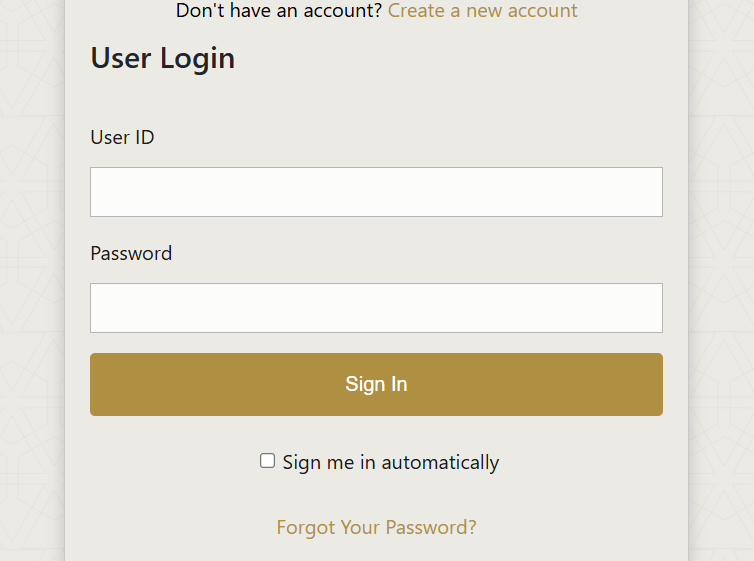Place the cursor in the empty User ID box
Image resolution: width=754 pixels, height=561 pixels.
tap(376, 192)
